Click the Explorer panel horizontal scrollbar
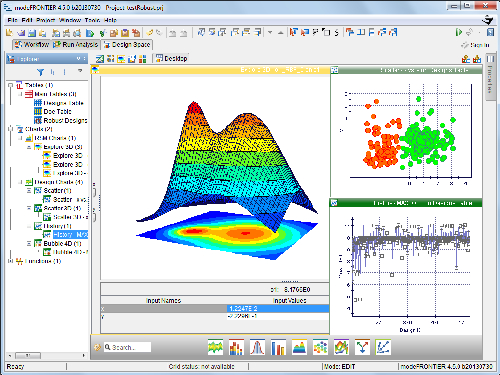The height and width of the screenshot is (375, 500). point(47,355)
